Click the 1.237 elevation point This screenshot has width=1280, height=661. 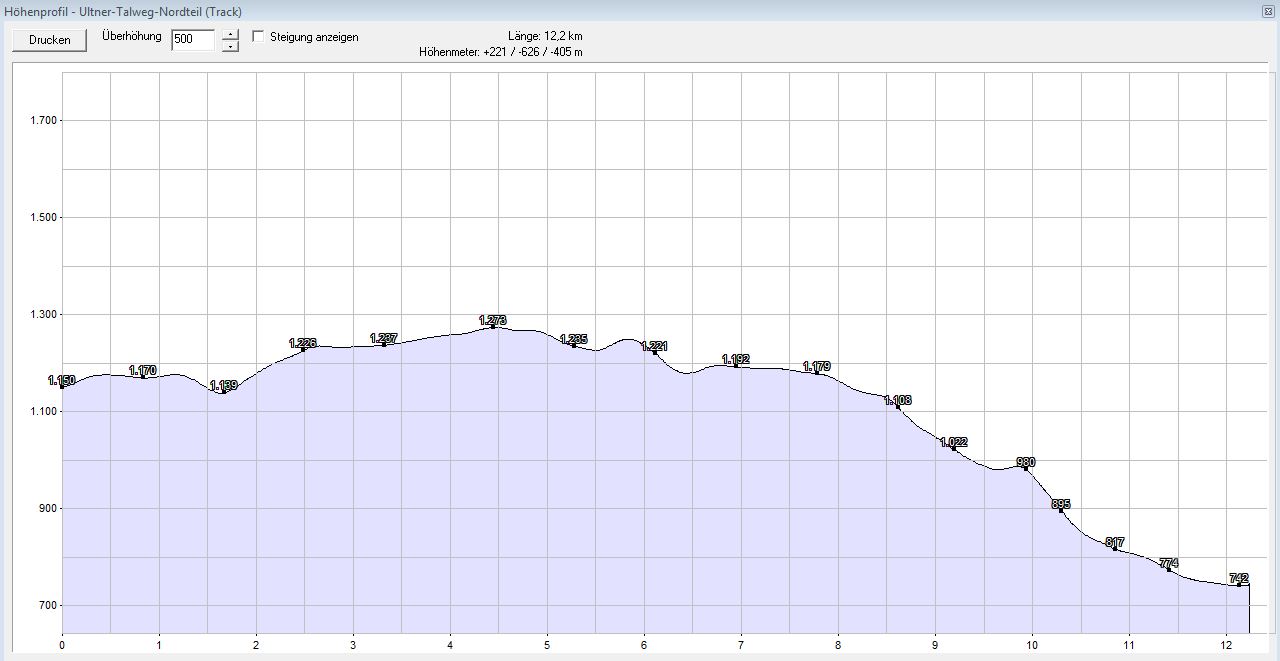click(384, 343)
